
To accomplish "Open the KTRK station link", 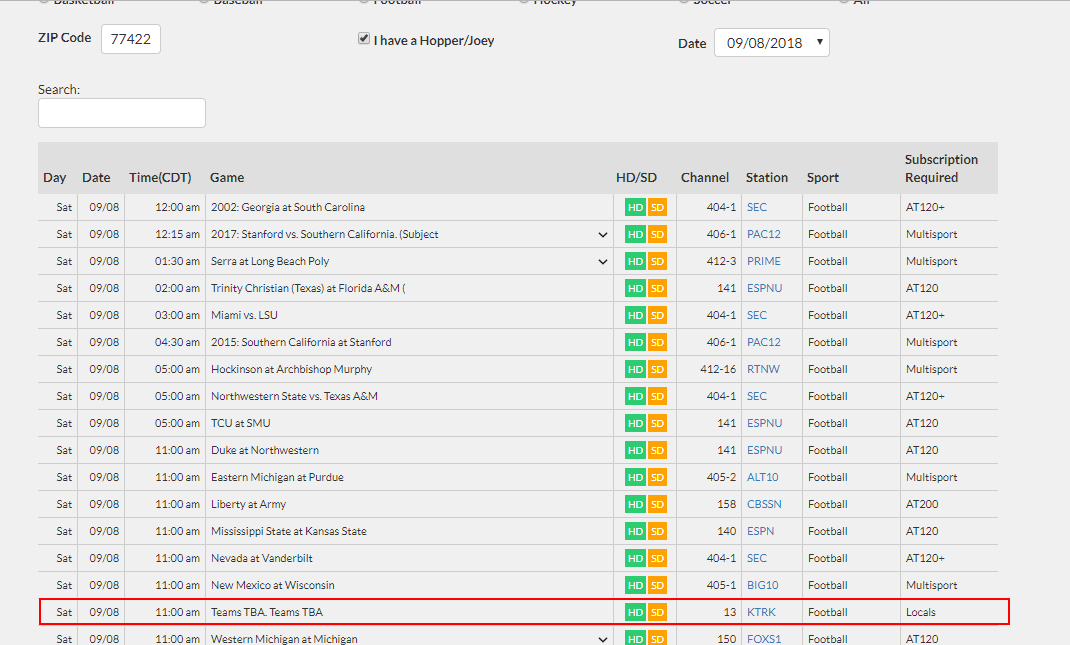I will coord(761,612).
